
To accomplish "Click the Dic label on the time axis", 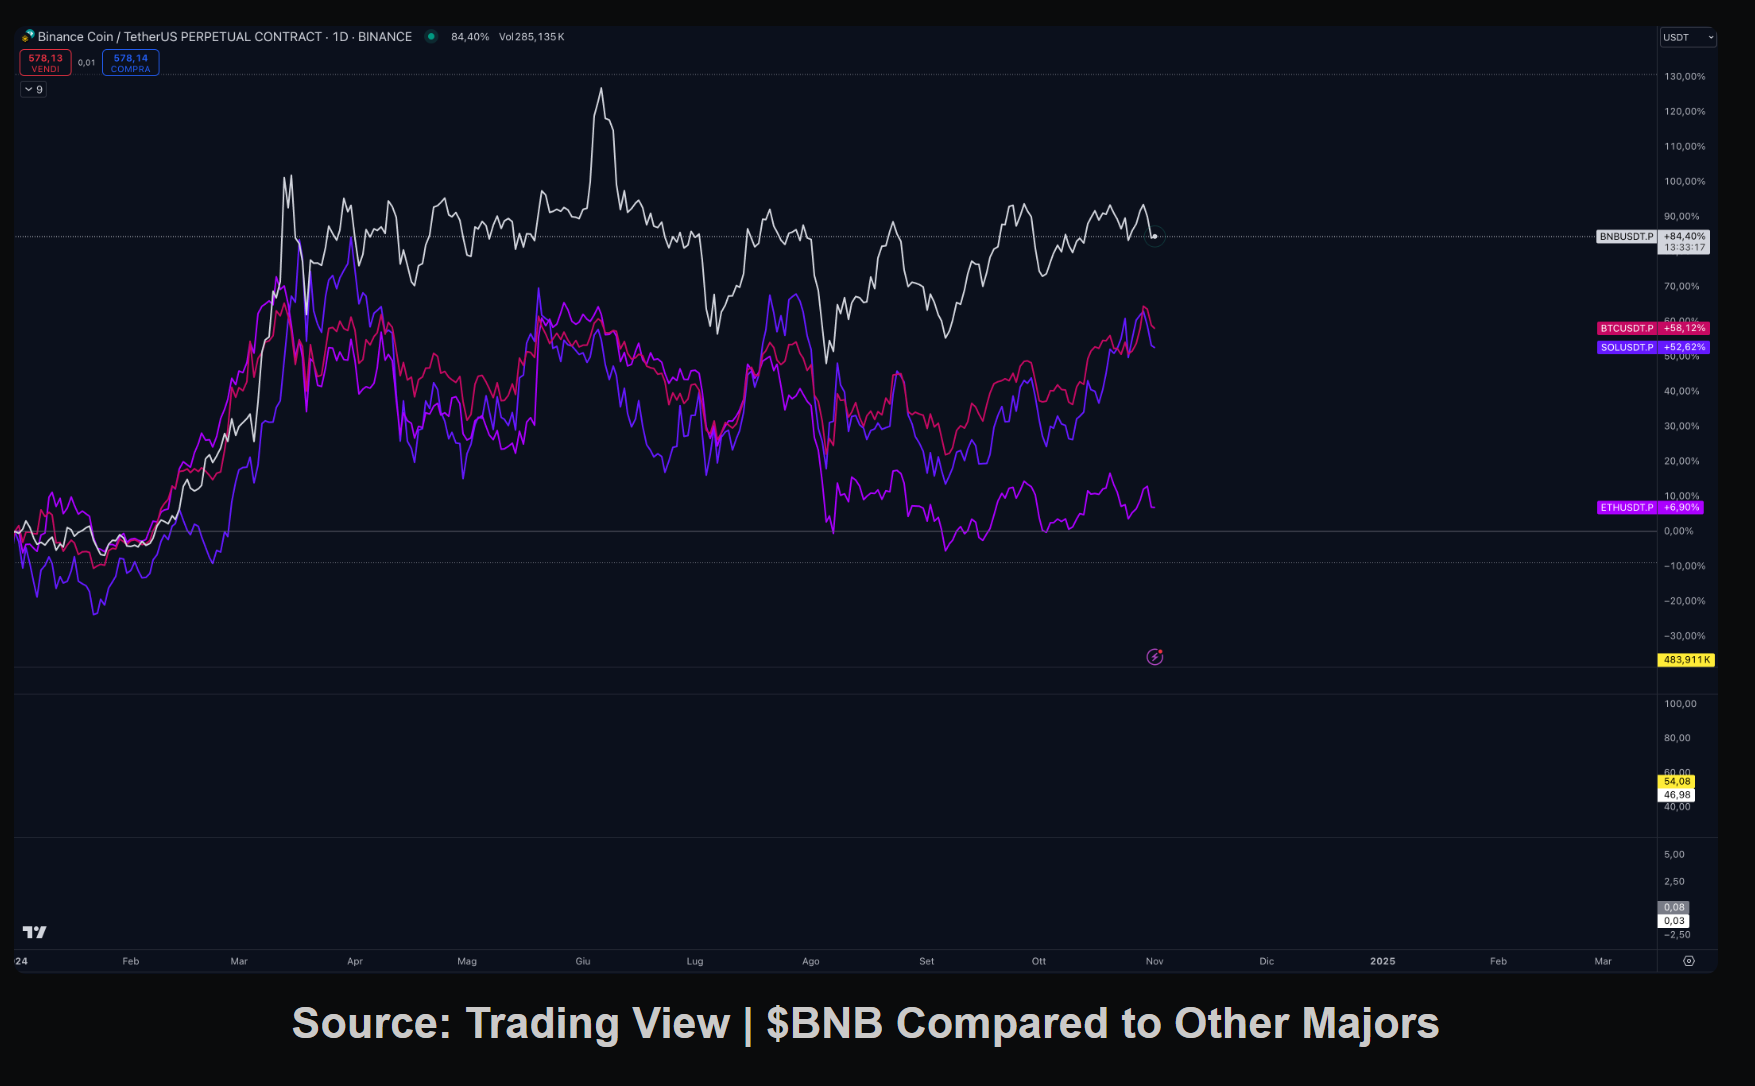I will point(1267,961).
